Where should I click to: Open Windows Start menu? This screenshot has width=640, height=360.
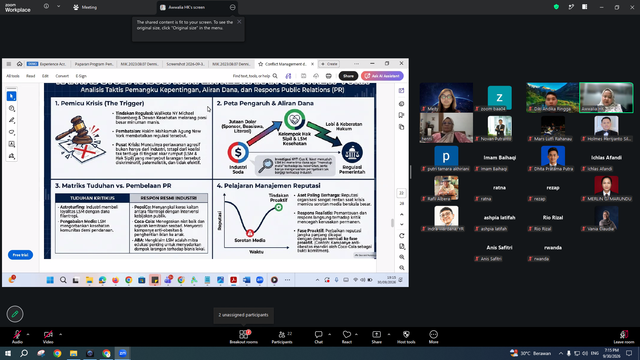click(x=8, y=353)
